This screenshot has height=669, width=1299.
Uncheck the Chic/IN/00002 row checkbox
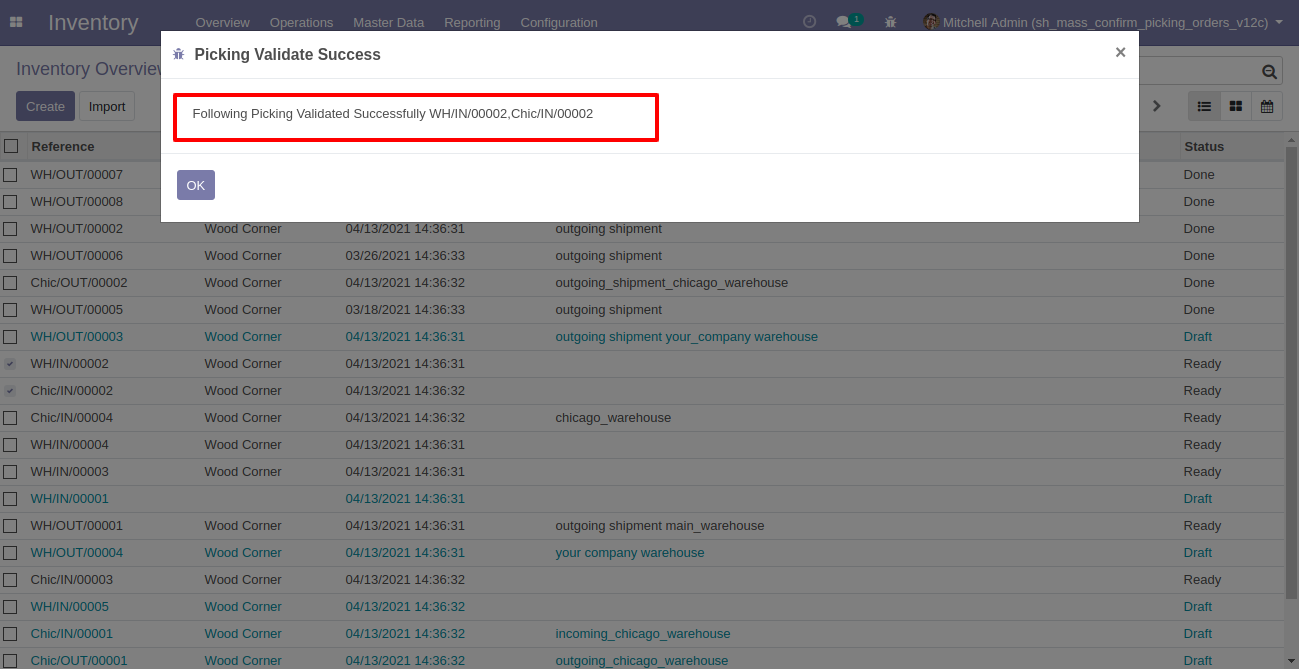pos(10,390)
